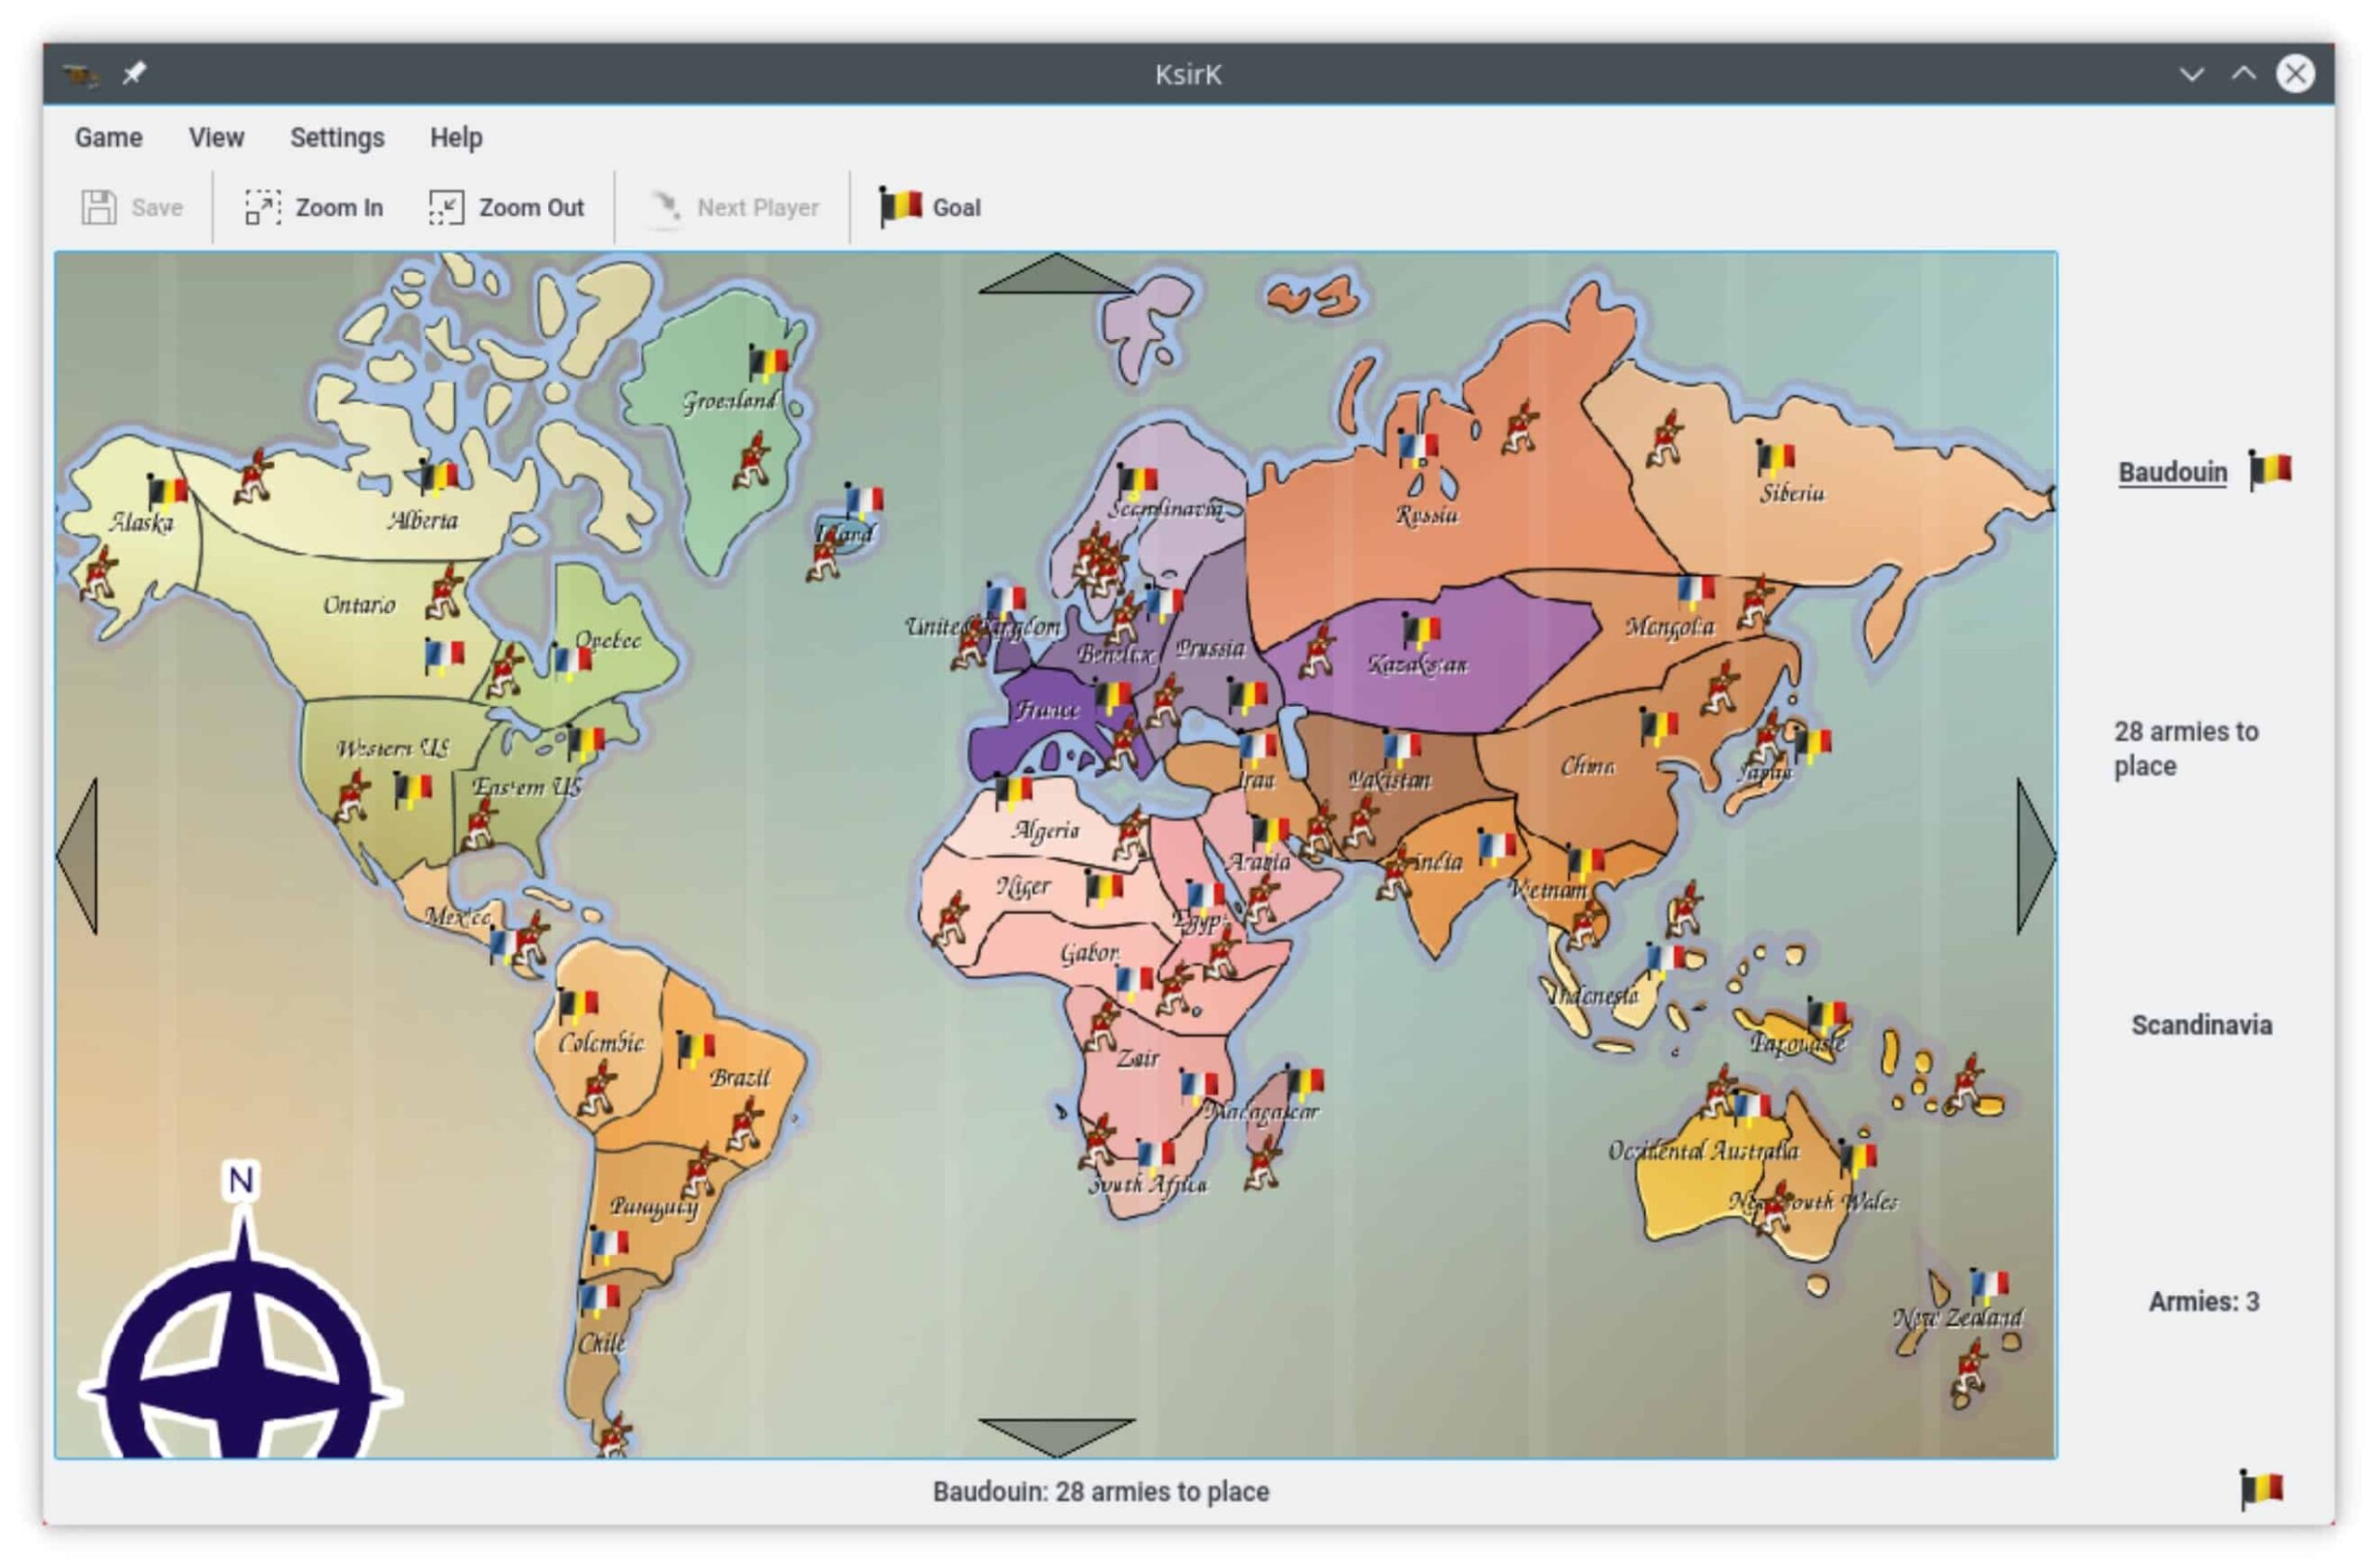The image size is (2378, 1568).
Task: Click the Belgian flag next to the Baudouin label
Action: (x=2270, y=469)
